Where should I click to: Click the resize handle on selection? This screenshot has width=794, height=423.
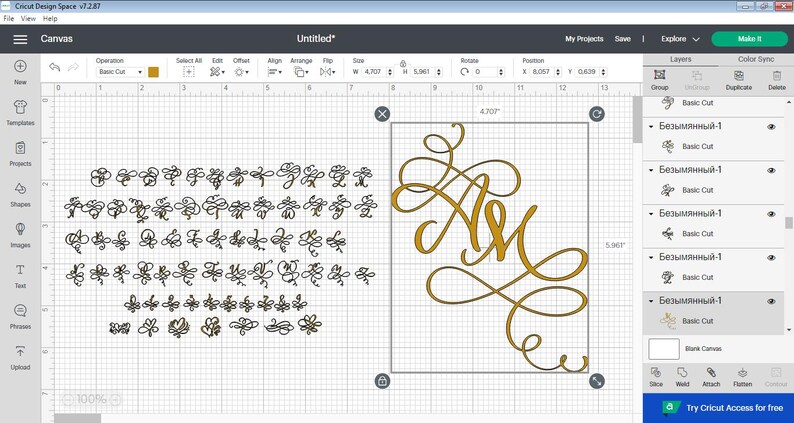click(x=597, y=381)
